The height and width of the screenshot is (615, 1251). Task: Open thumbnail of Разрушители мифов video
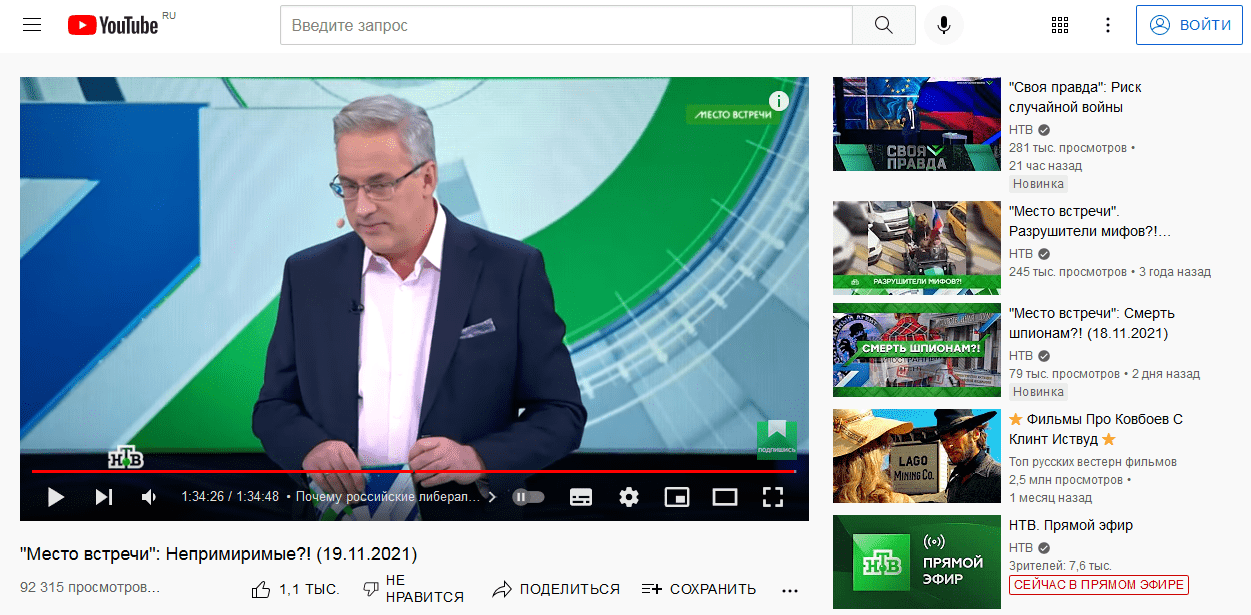(x=917, y=247)
